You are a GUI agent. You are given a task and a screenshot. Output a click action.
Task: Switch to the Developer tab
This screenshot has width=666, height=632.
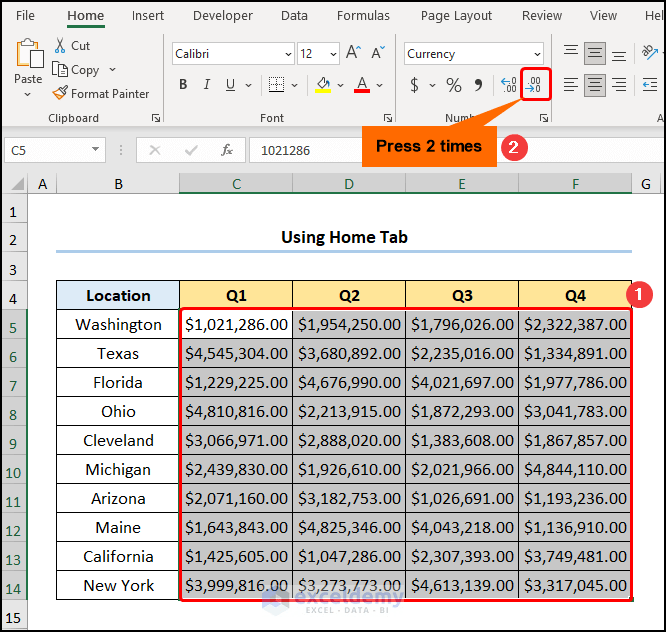coord(223,16)
